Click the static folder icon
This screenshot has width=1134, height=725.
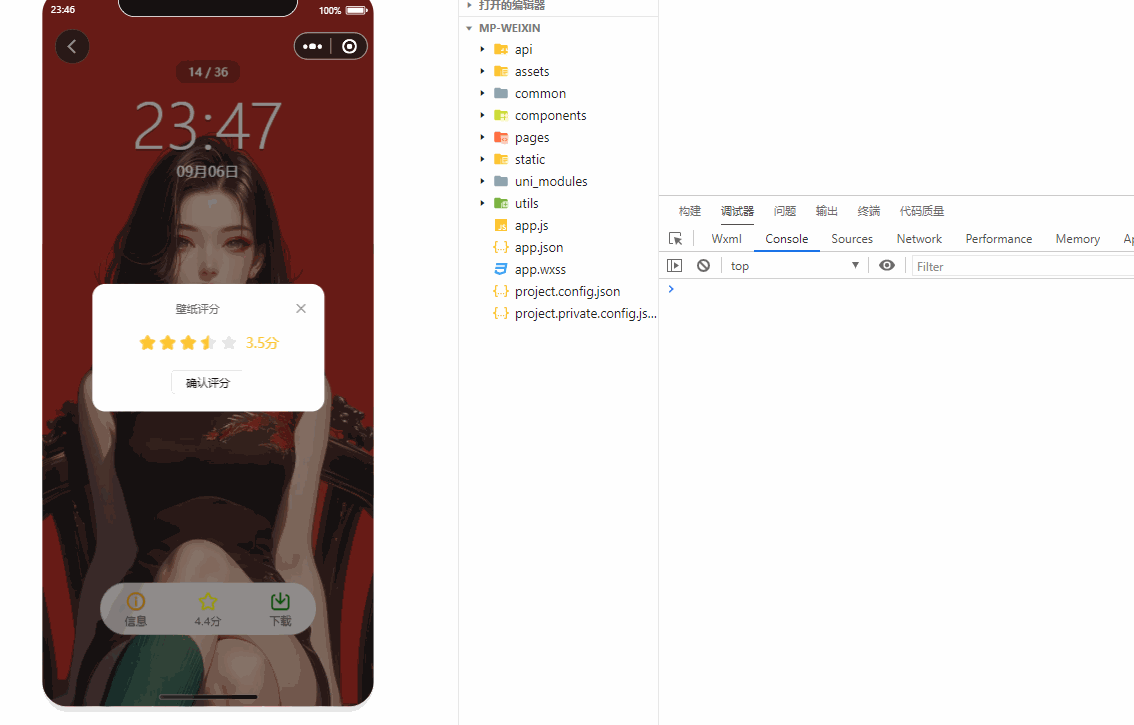click(x=500, y=159)
